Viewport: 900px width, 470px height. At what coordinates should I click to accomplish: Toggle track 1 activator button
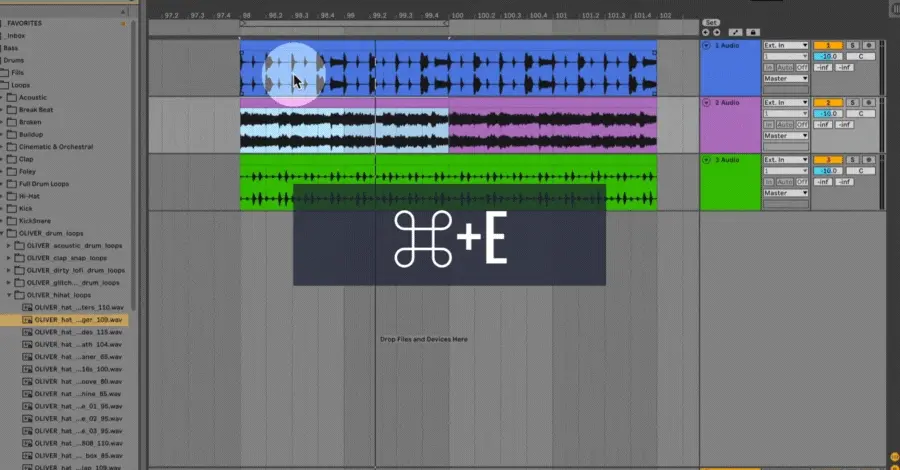coord(828,45)
